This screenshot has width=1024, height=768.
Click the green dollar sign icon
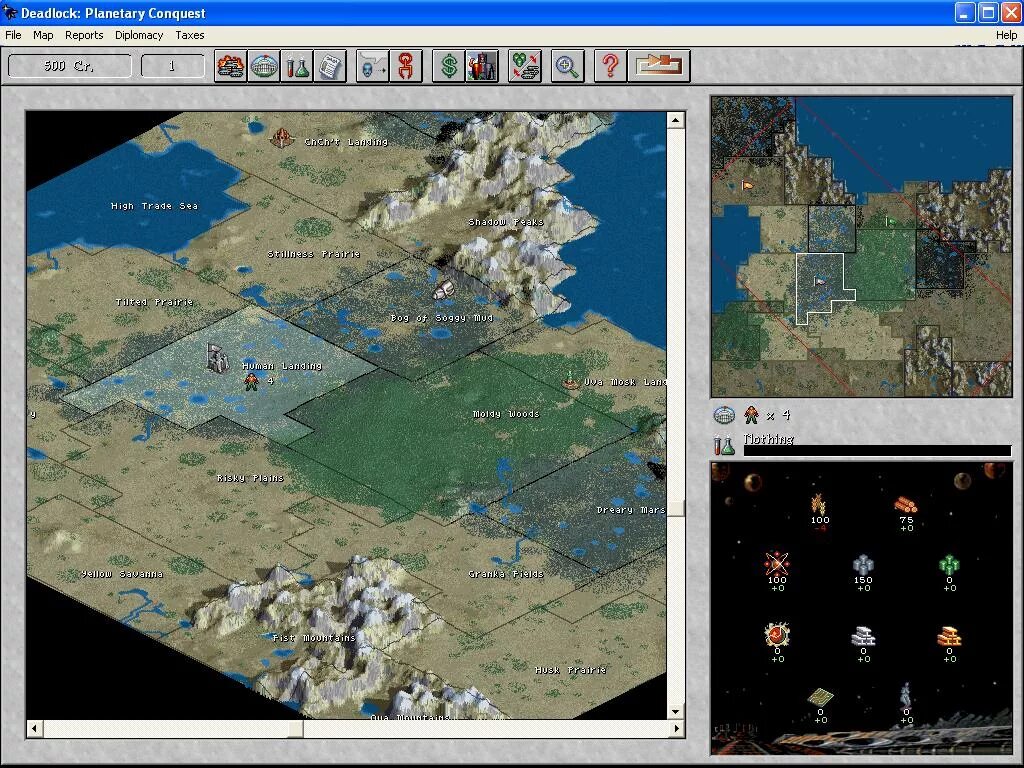(x=449, y=66)
